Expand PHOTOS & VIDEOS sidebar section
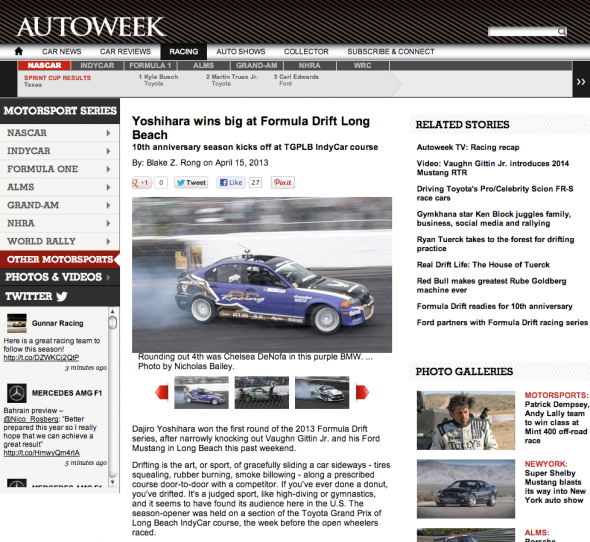The image size is (590, 542). click(x=59, y=277)
